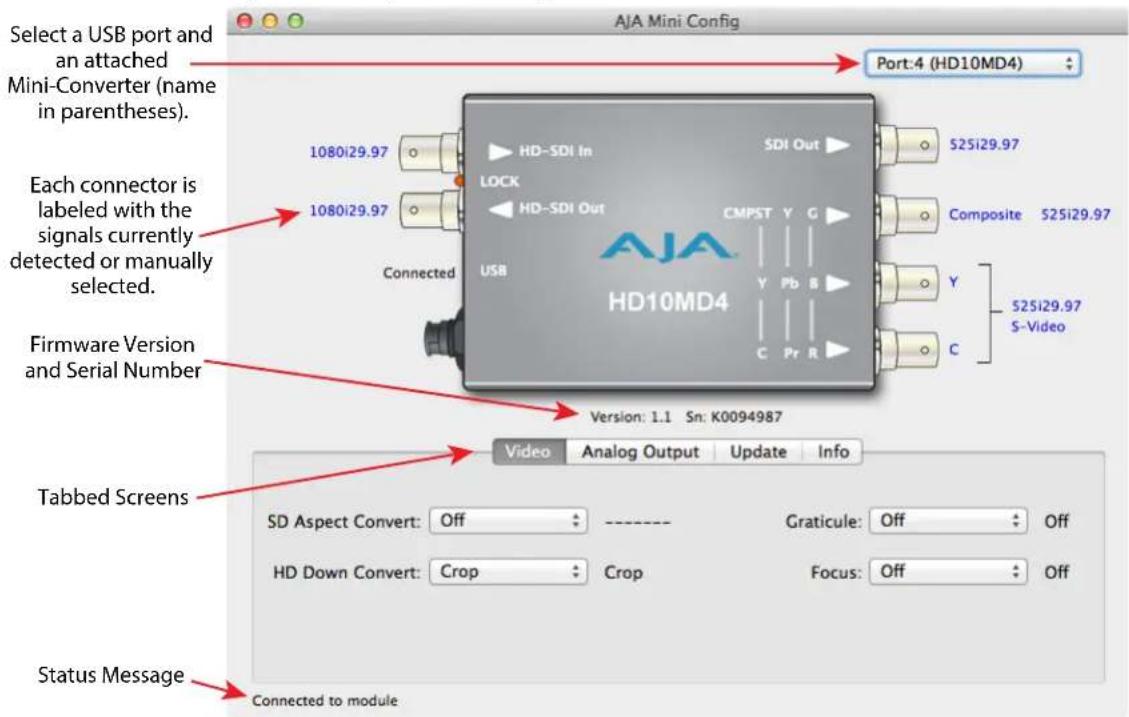
Task: Click the AJA Mini Config window title
Action: [x=677, y=21]
